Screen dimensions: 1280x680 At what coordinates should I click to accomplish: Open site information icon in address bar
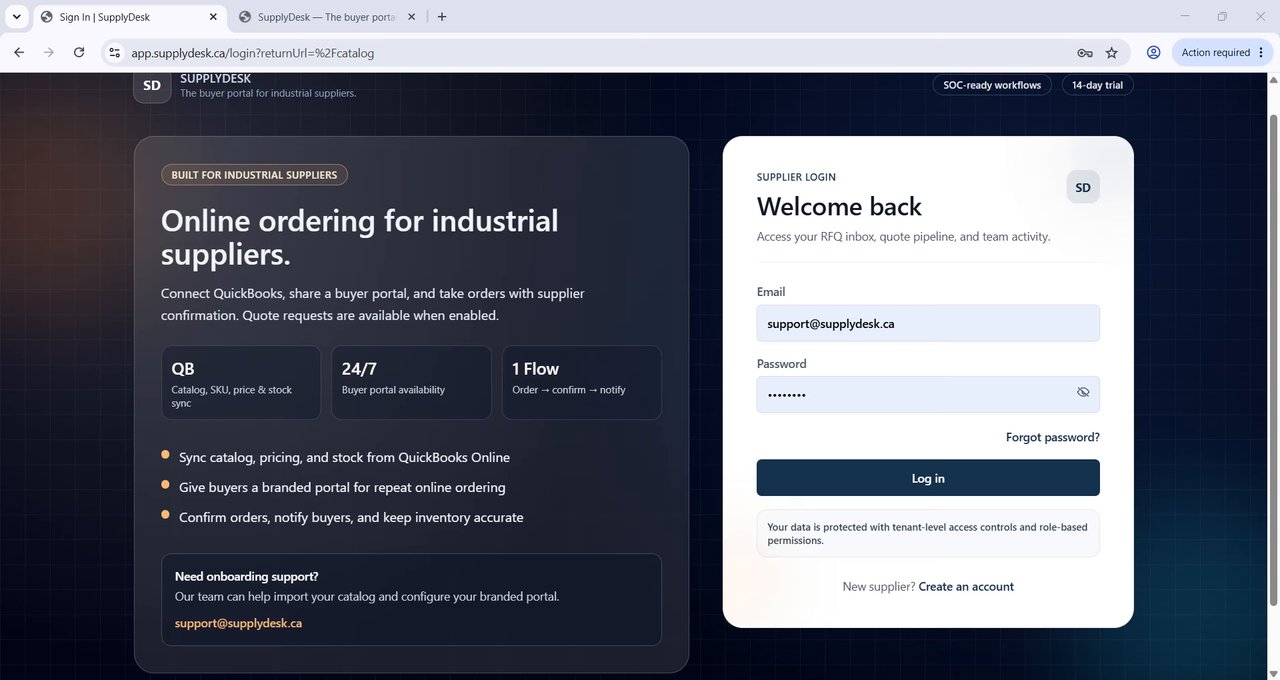click(114, 53)
